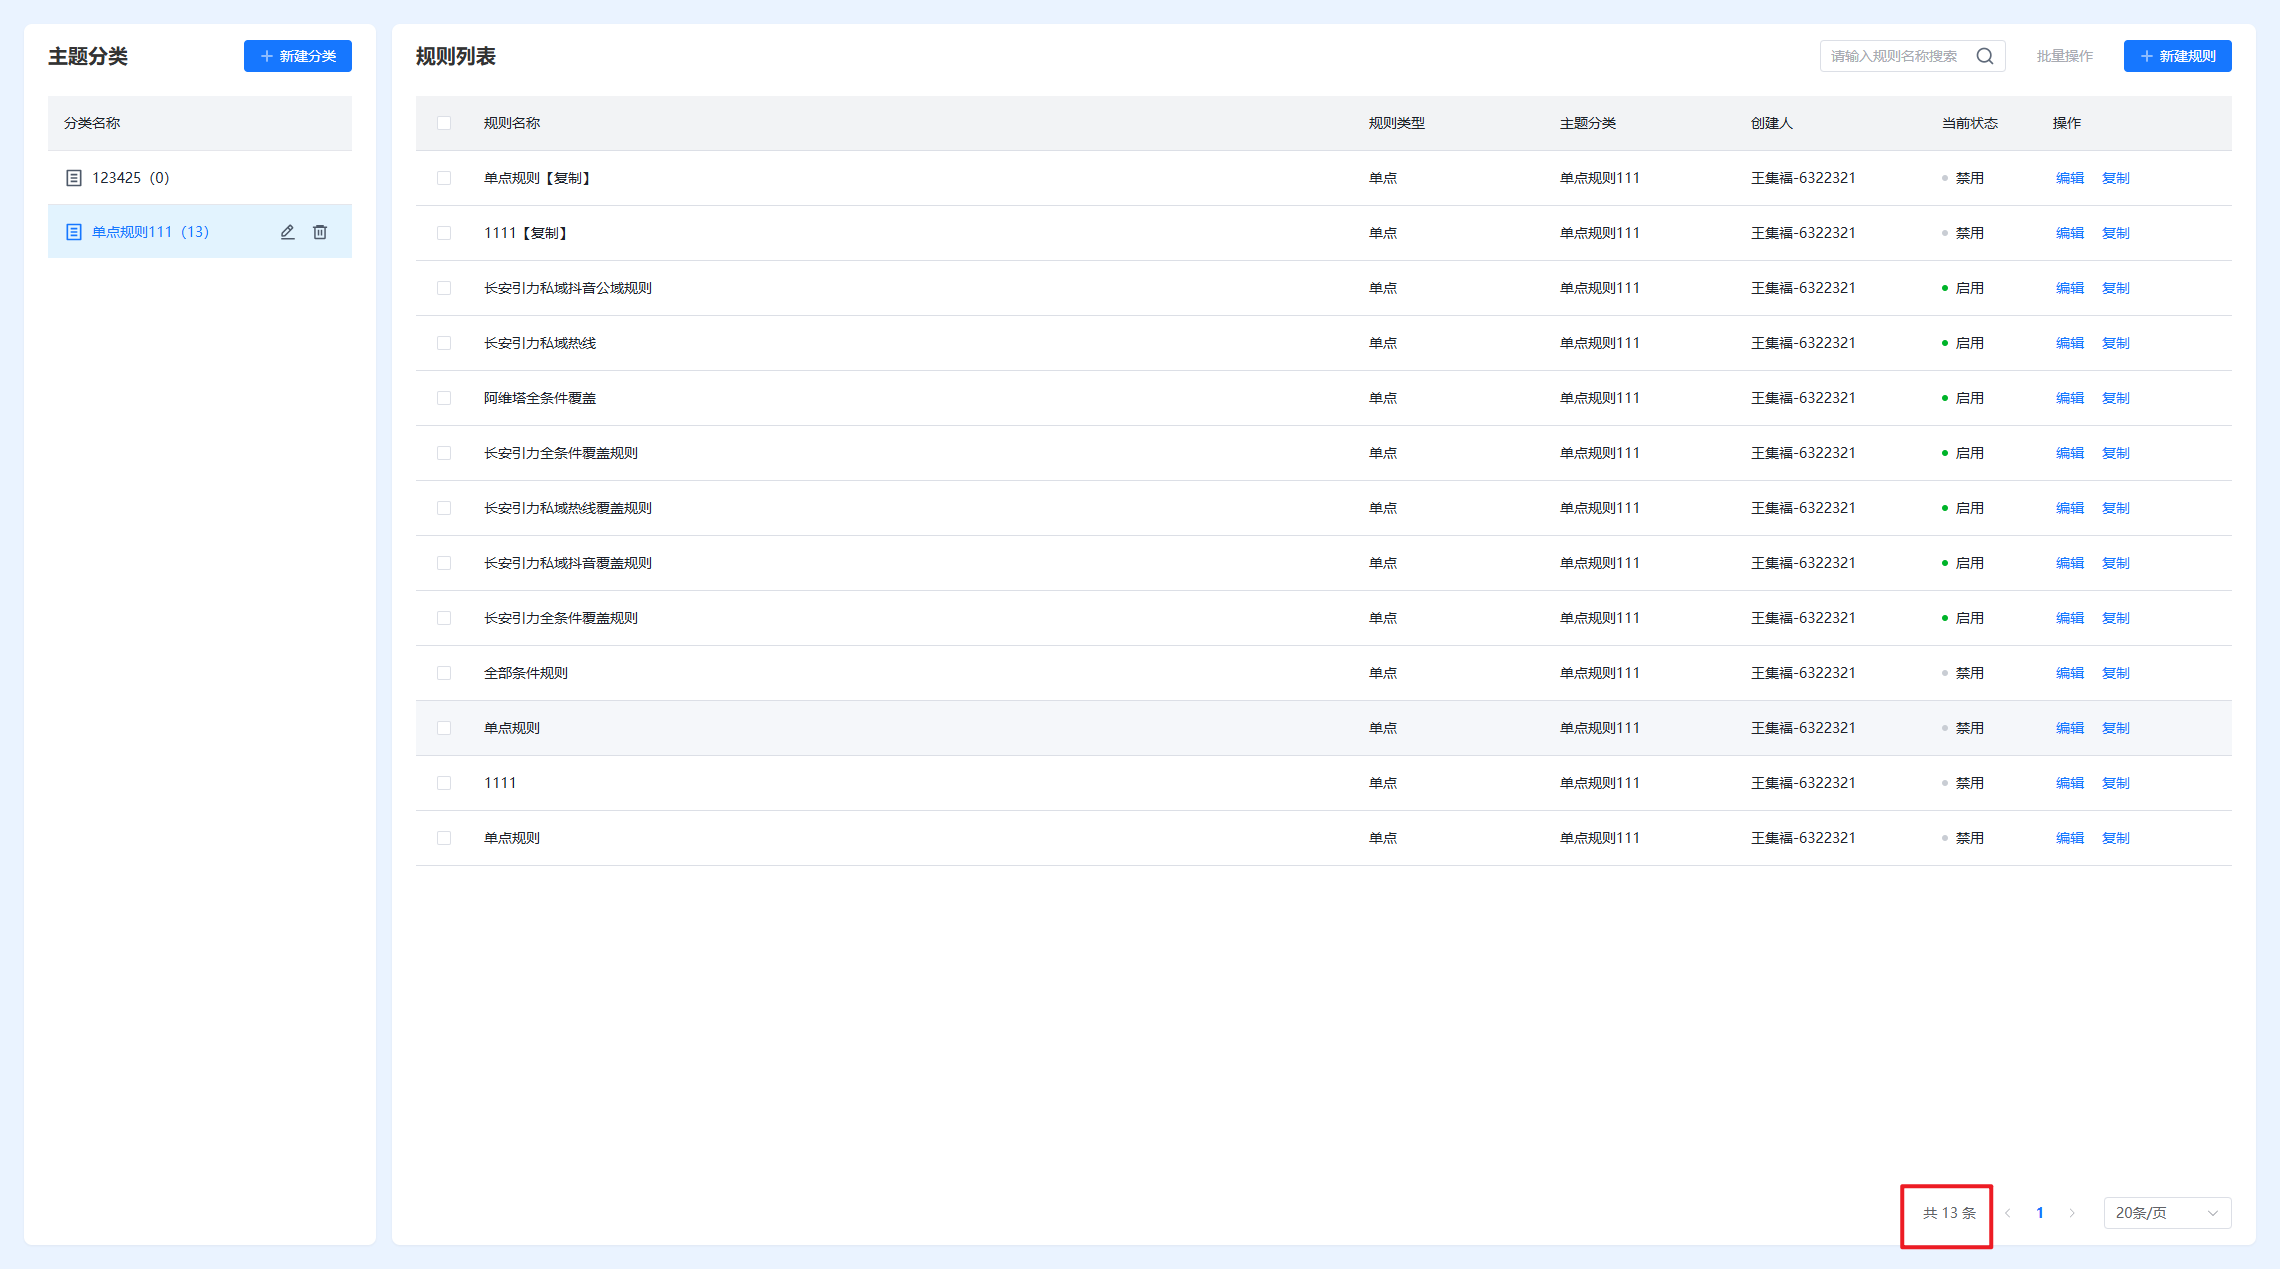
Task: Check the box for 长安引力私域热线
Action: [444, 343]
